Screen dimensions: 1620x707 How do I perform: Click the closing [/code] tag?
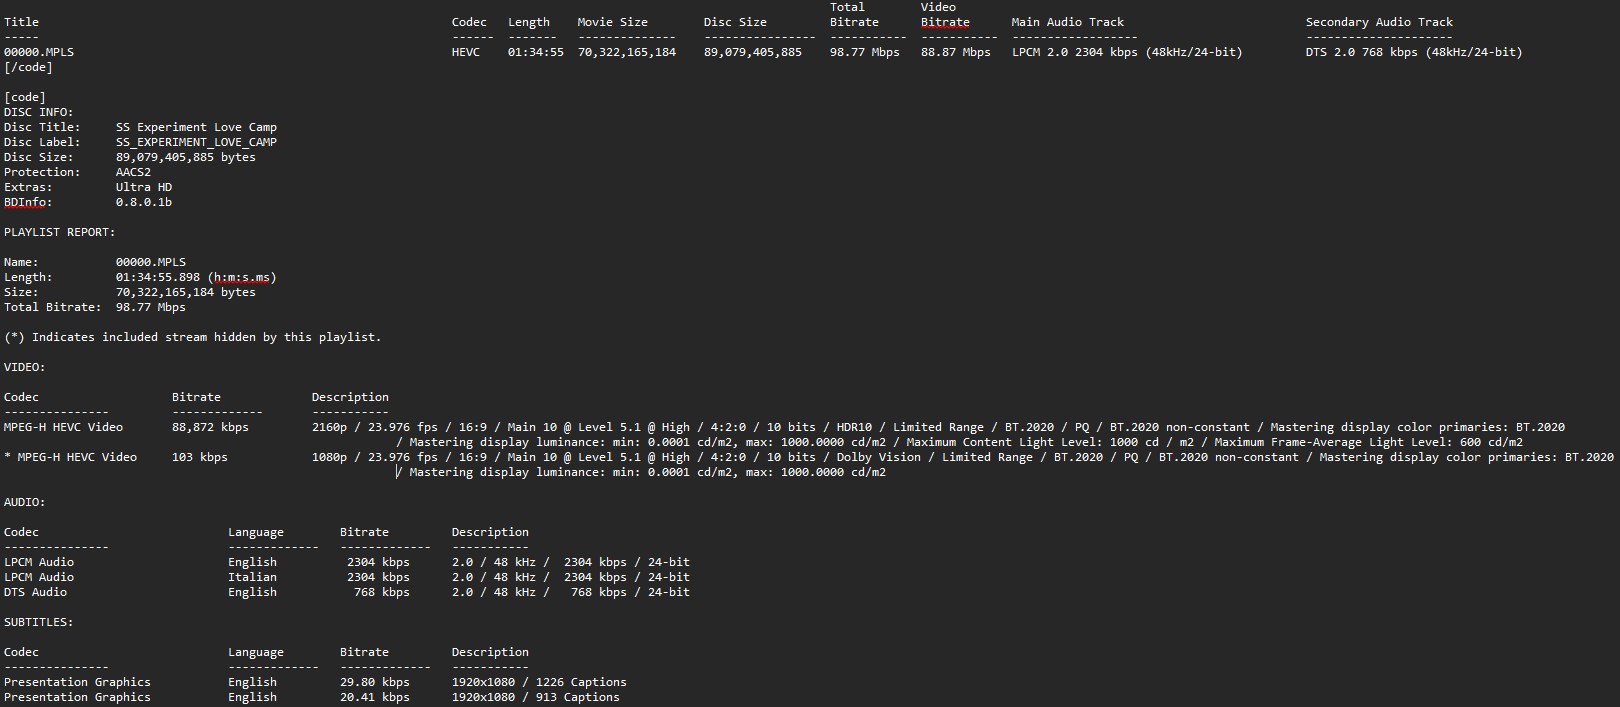tap(28, 67)
